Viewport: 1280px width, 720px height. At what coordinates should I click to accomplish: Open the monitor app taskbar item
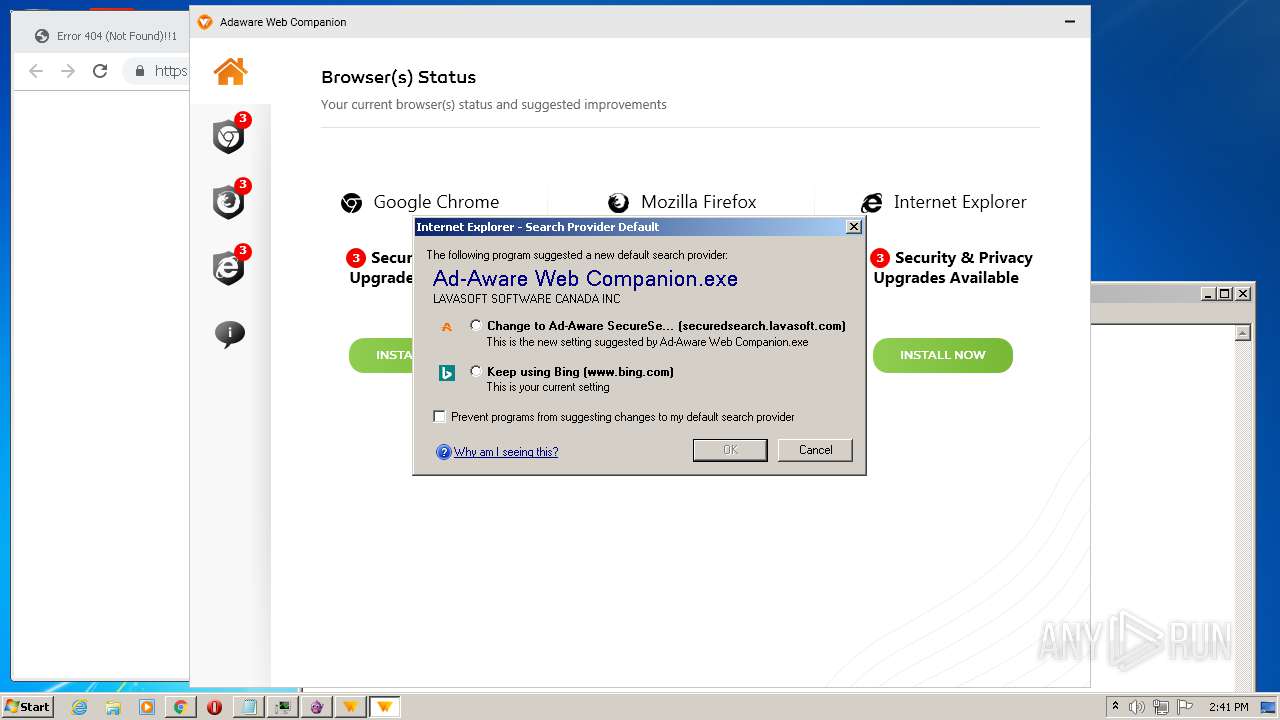(x=283, y=707)
